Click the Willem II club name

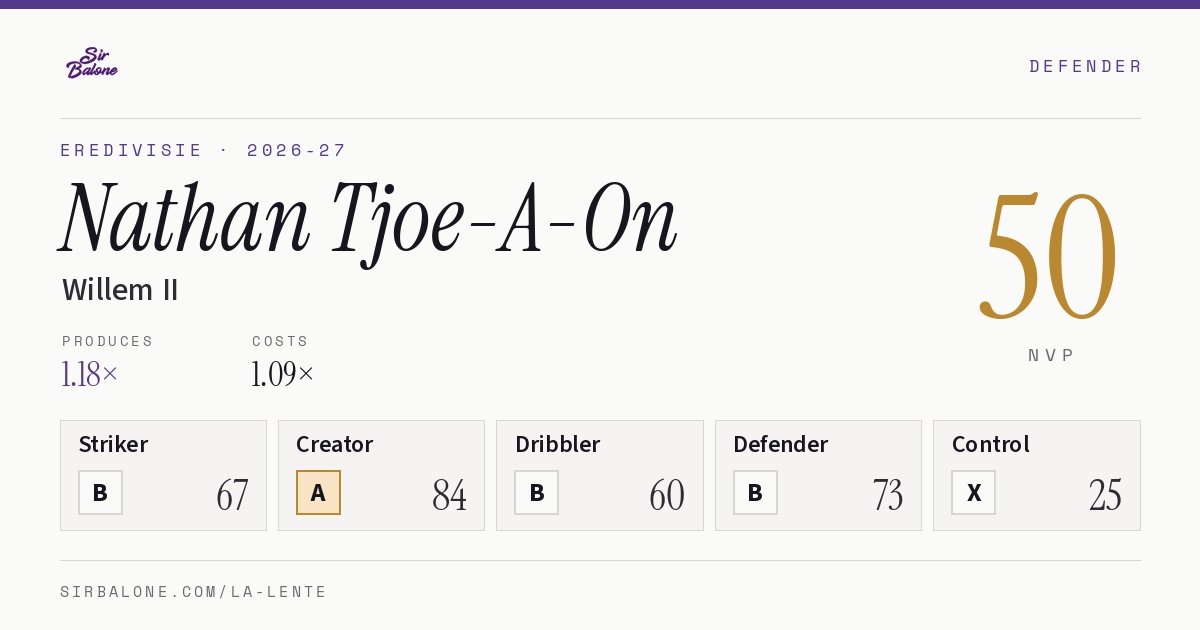tap(120, 290)
